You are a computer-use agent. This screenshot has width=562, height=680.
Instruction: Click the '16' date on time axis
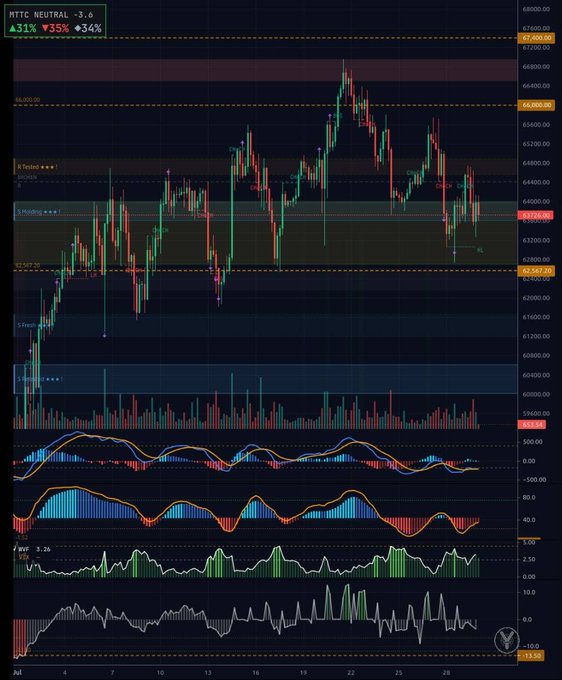(255, 673)
